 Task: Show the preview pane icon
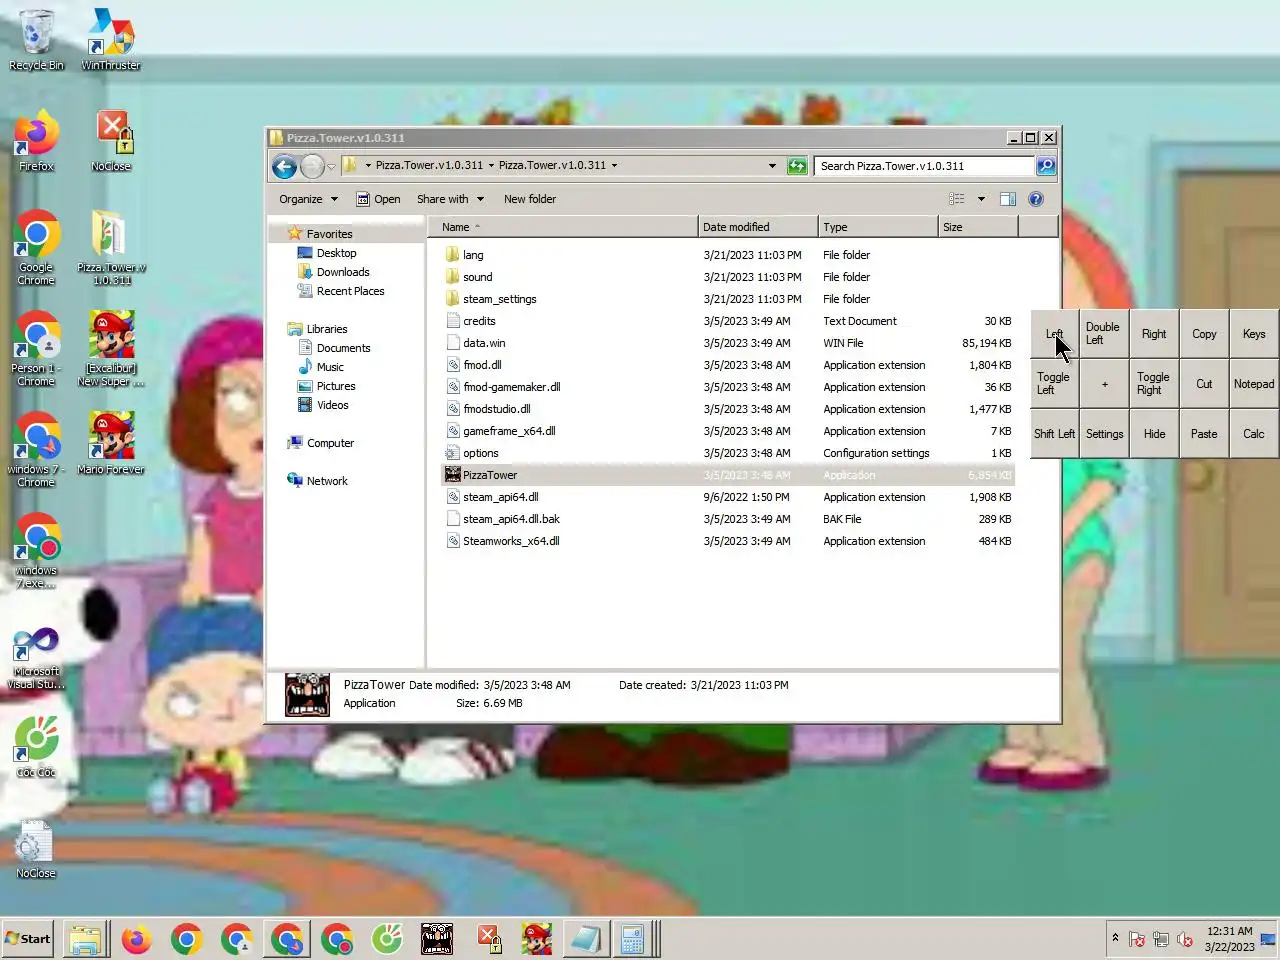coord(1008,199)
